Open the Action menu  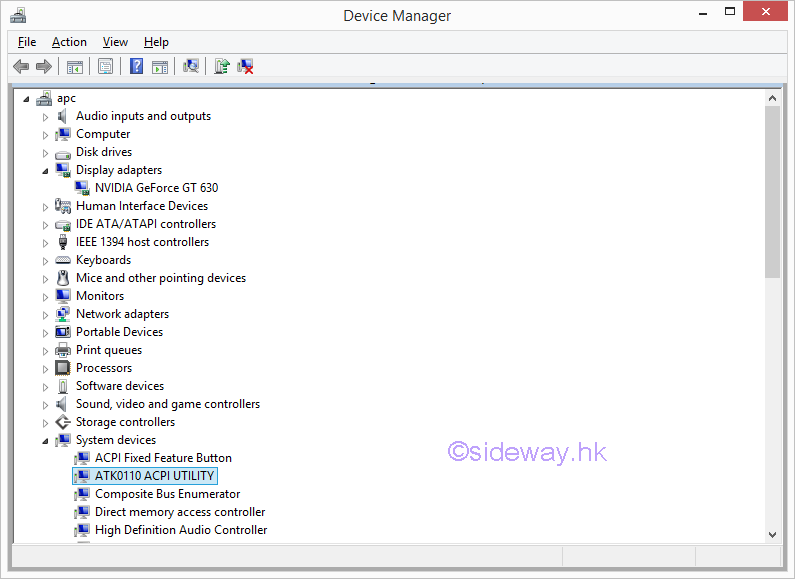point(69,42)
